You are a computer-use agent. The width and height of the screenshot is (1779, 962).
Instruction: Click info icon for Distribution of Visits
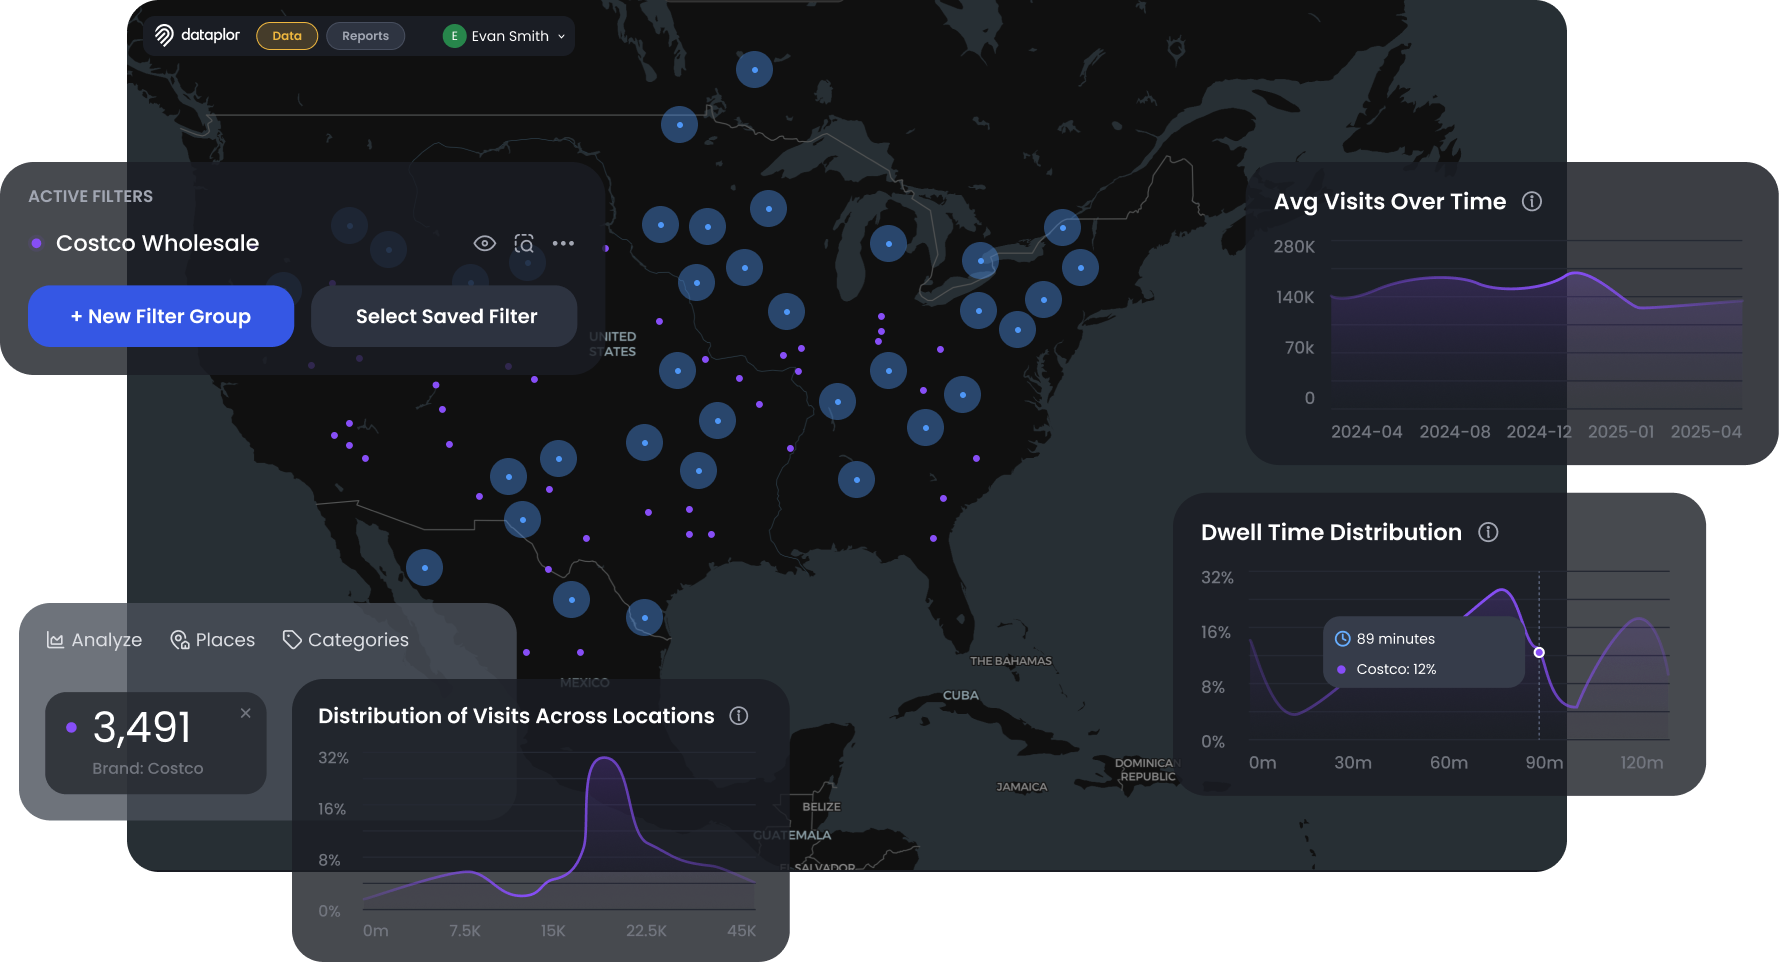coord(739,715)
